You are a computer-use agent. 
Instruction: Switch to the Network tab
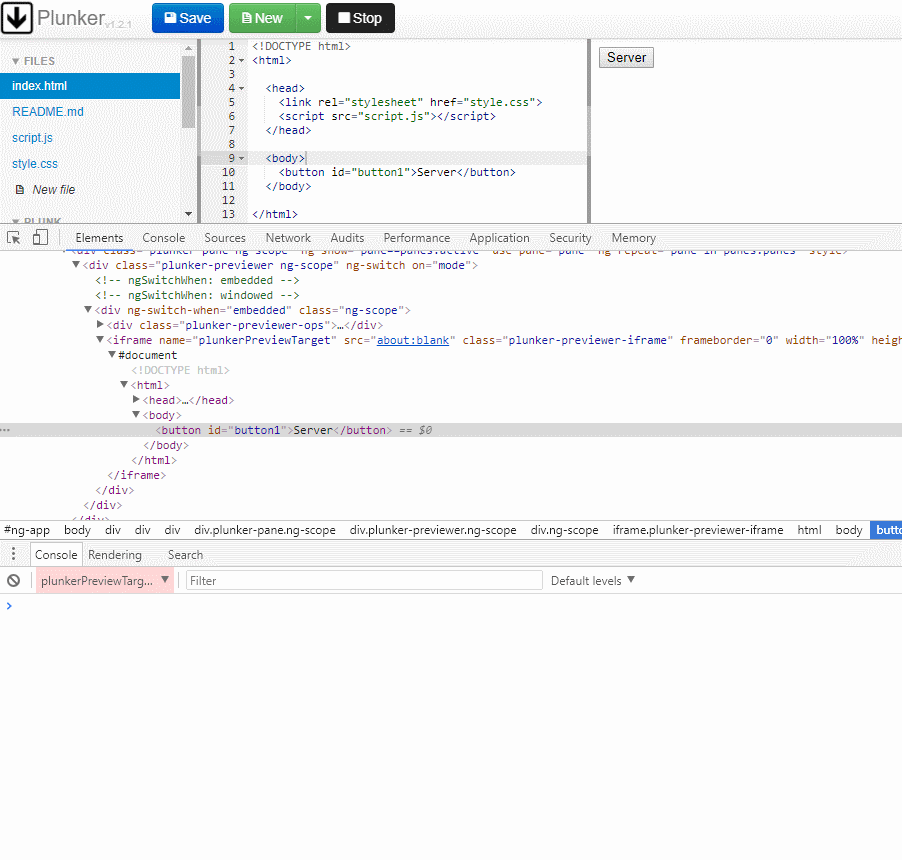click(x=288, y=237)
